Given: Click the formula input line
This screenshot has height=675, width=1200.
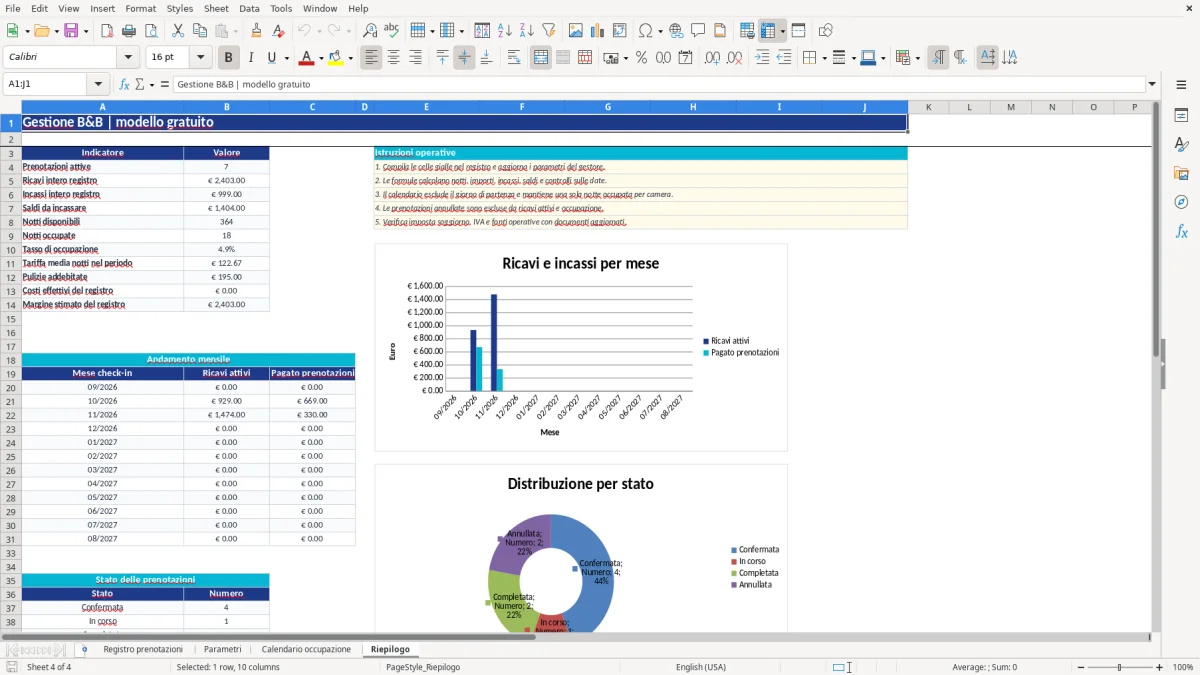Looking at the screenshot, I should tap(658, 84).
